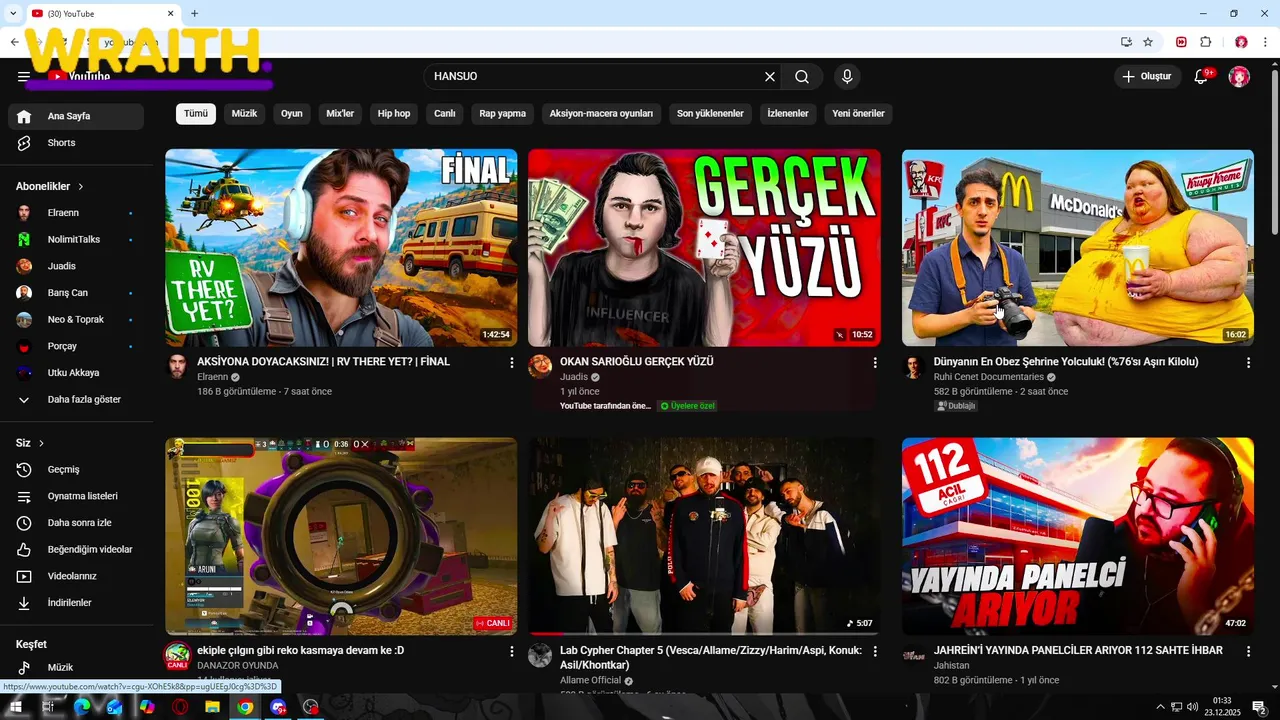Select the Müzik filter chip
The width and height of the screenshot is (1280, 720).
244,114
